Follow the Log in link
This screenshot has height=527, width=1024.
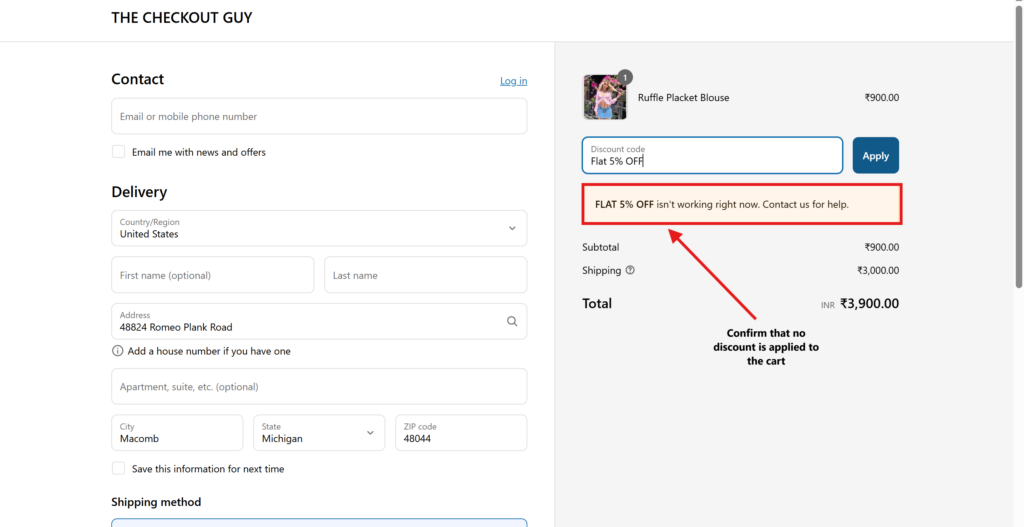point(513,81)
